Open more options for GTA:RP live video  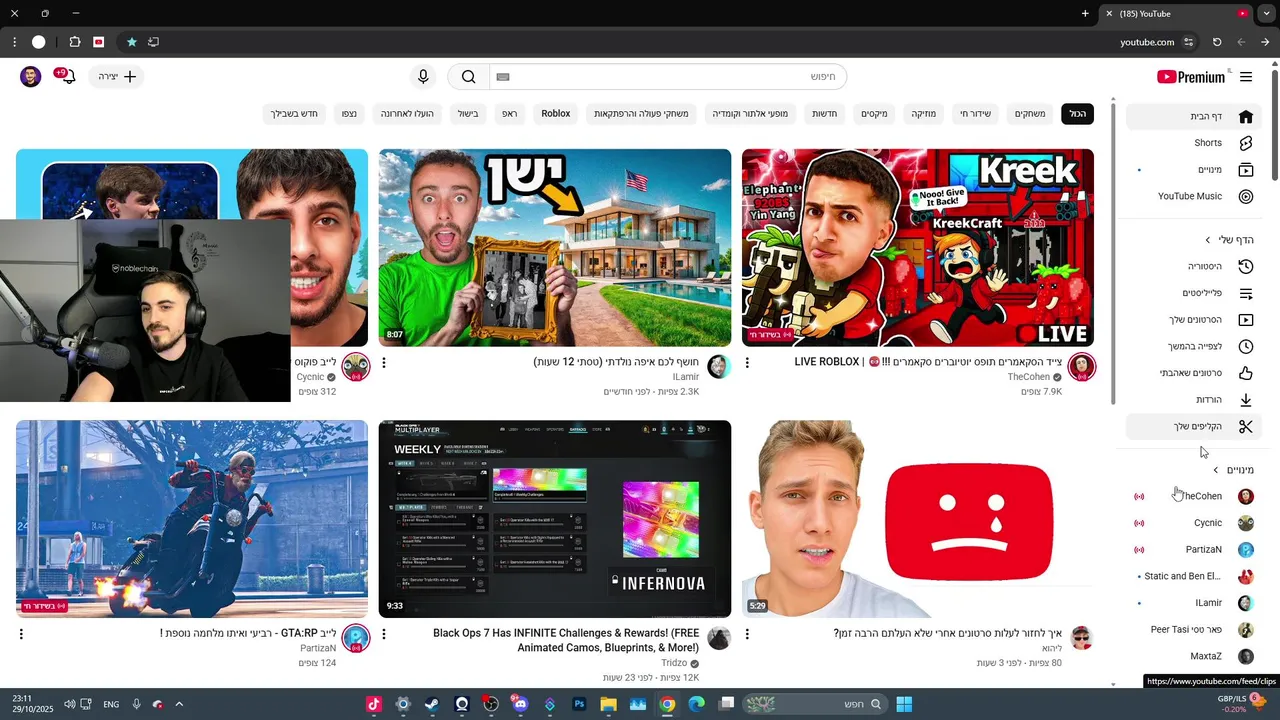click(x=21, y=634)
